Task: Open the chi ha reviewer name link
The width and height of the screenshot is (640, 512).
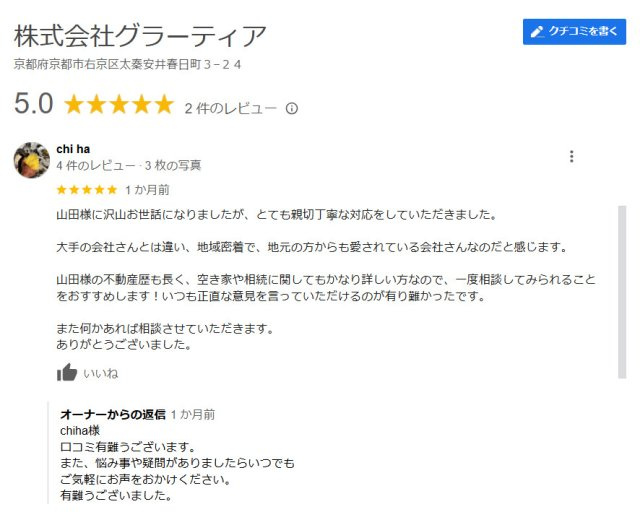Action: click(73, 149)
